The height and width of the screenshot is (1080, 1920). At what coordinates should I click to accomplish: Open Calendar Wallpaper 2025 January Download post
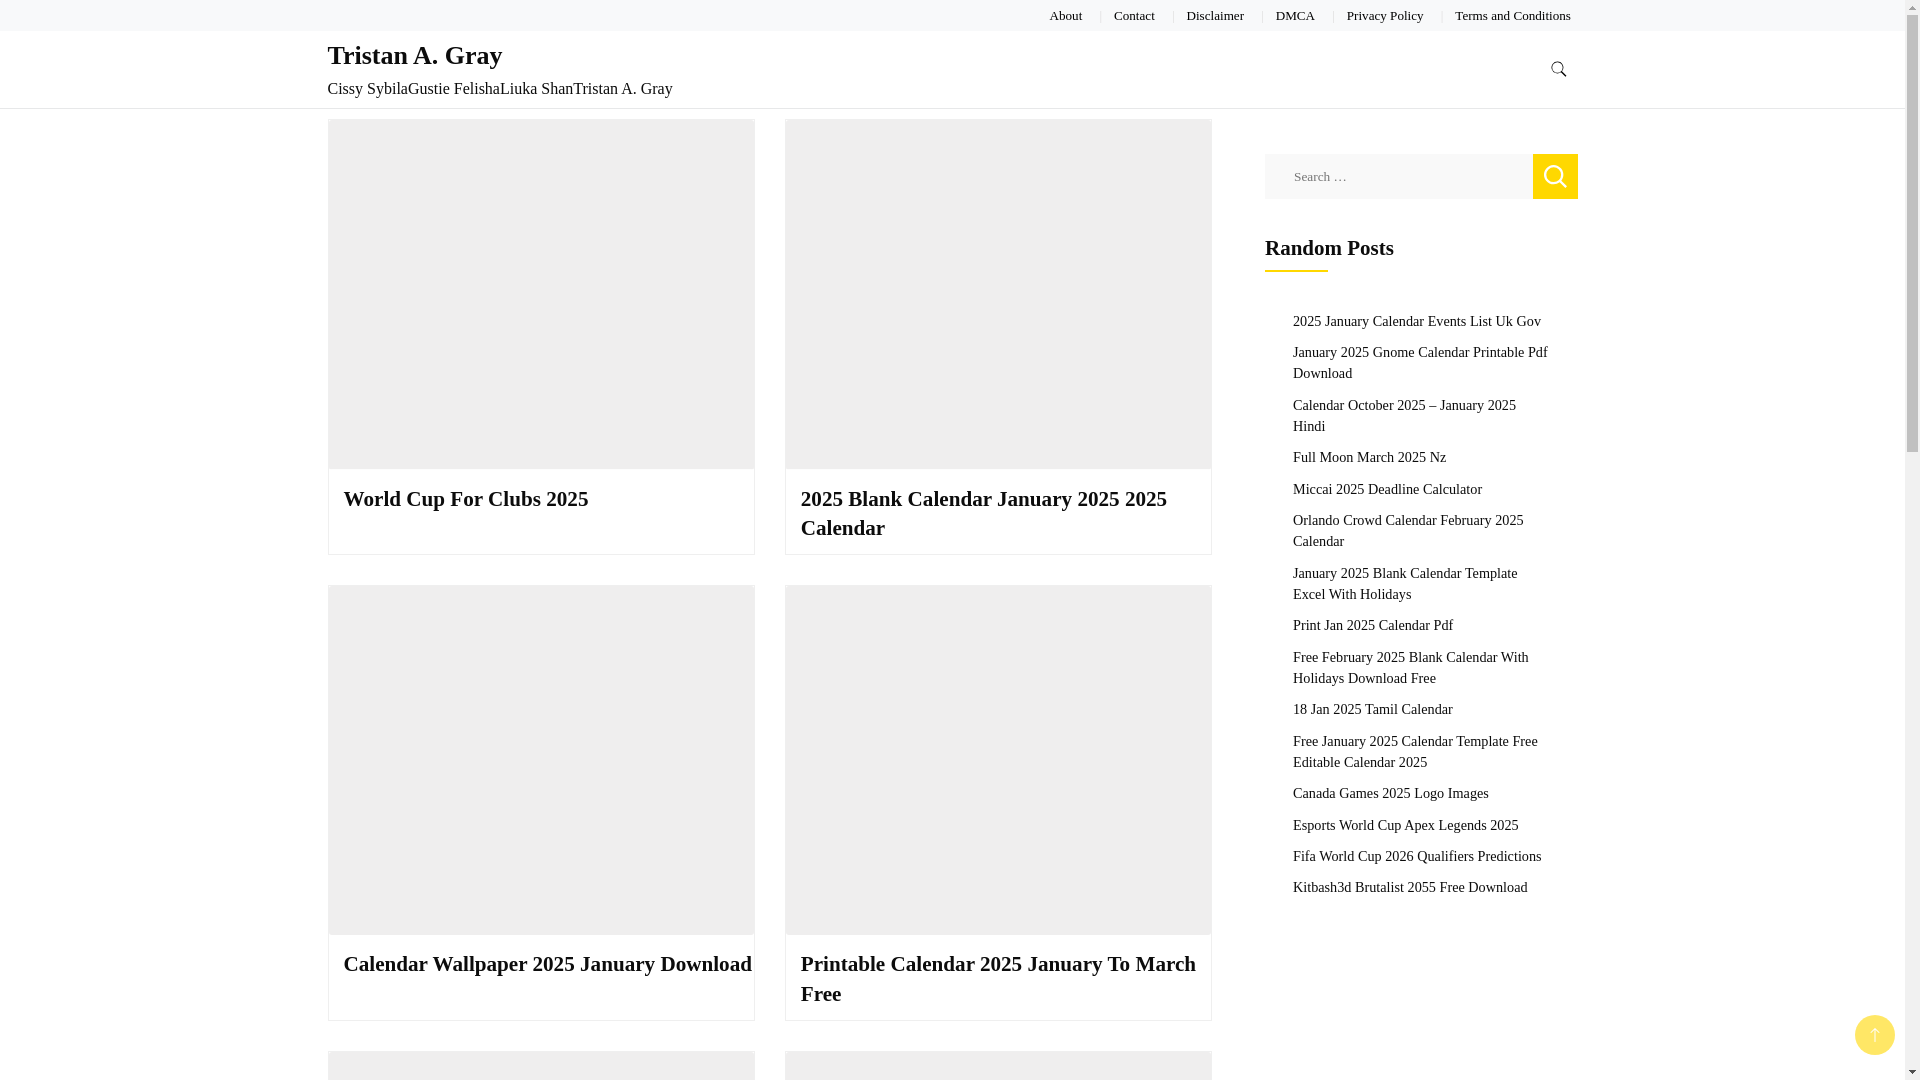[548, 964]
